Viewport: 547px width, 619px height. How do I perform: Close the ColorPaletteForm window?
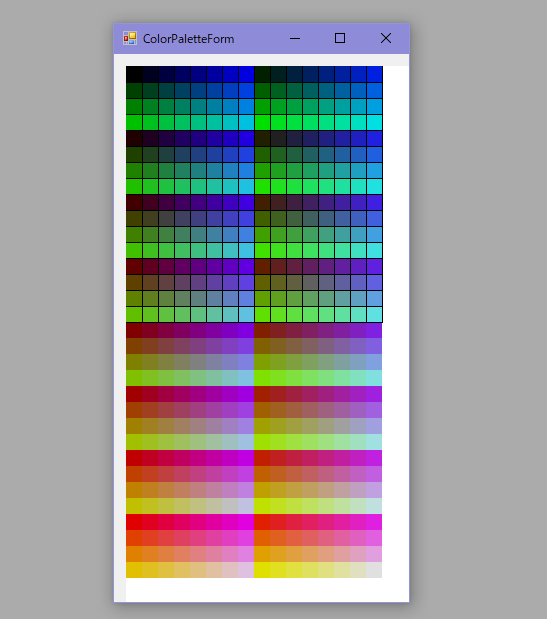click(x=386, y=38)
